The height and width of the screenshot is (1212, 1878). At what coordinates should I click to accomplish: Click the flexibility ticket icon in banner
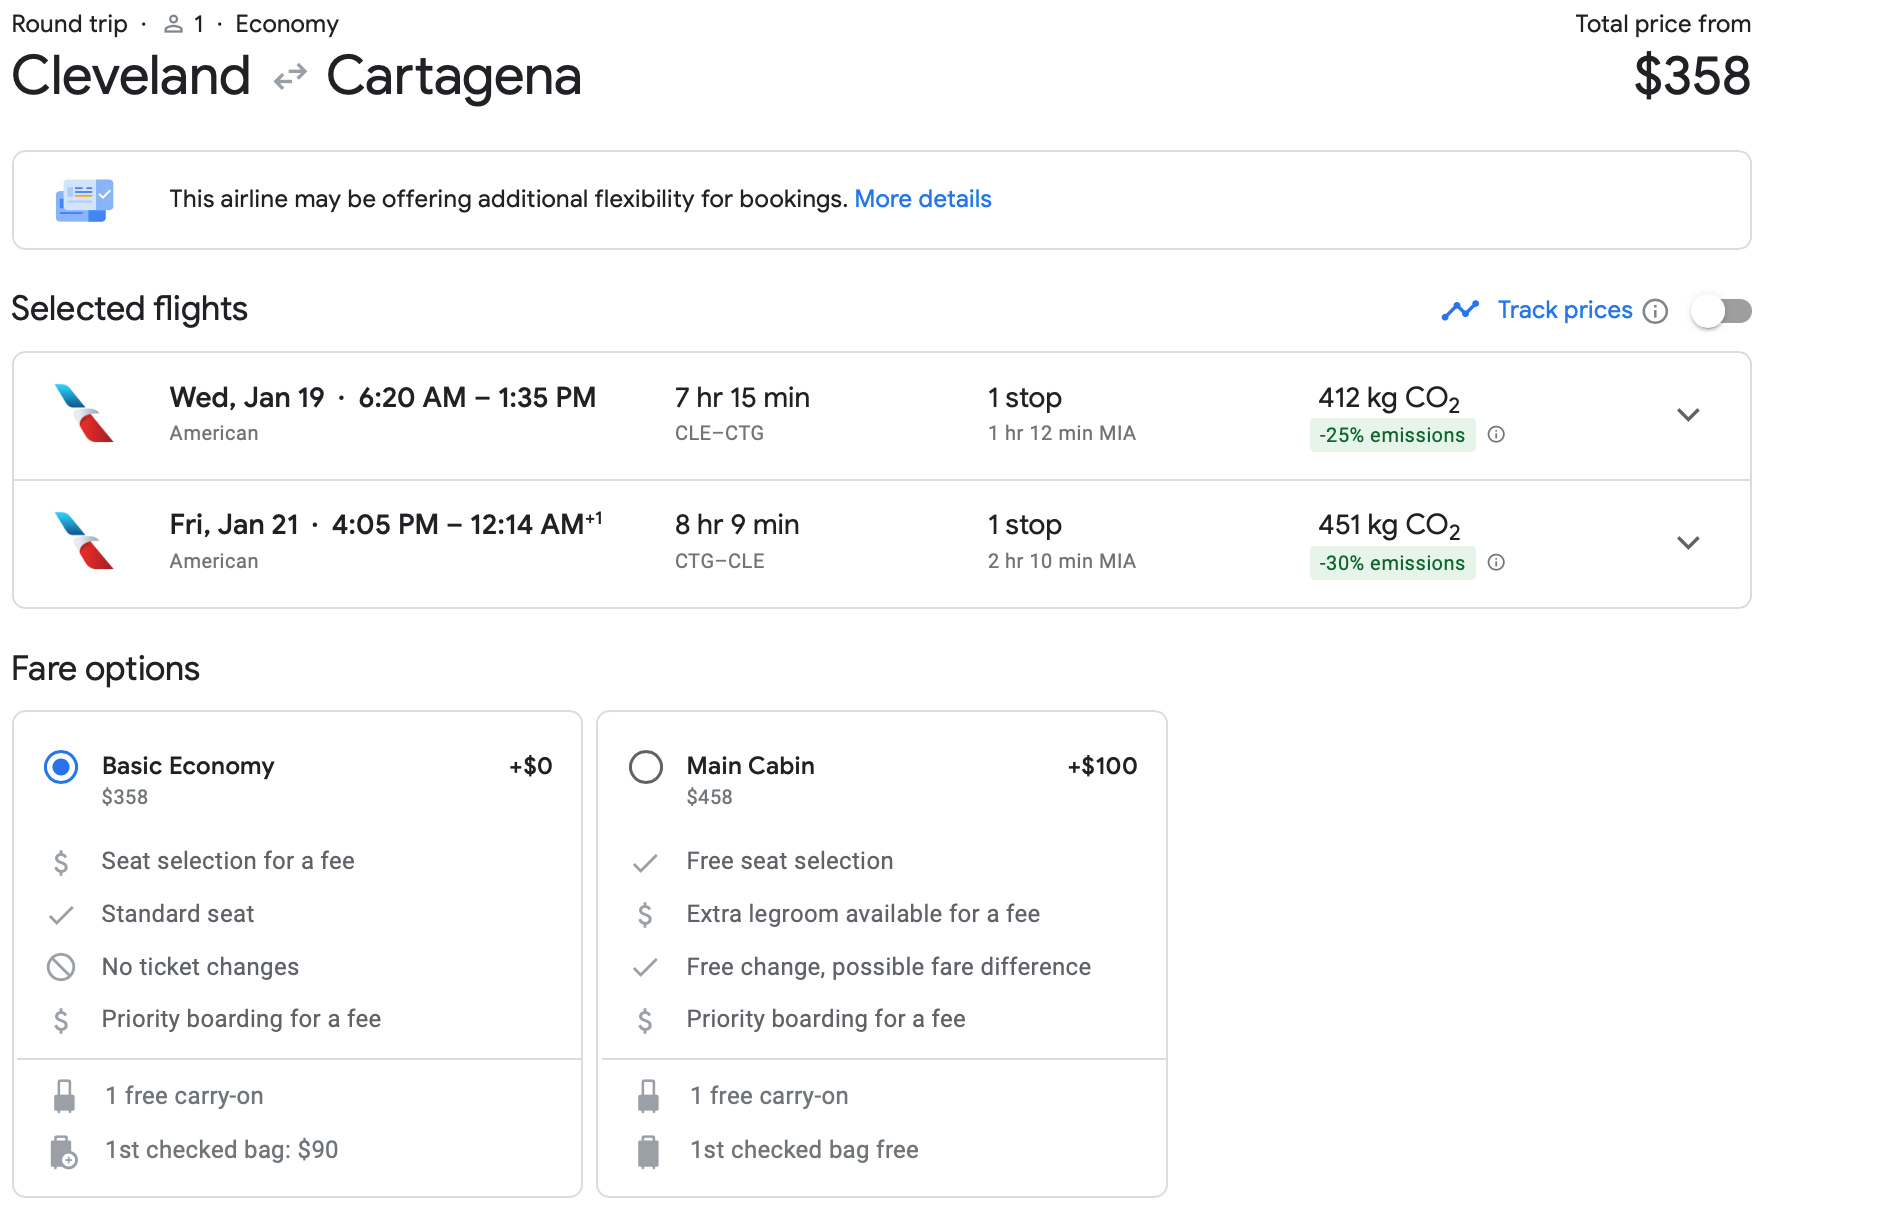(x=84, y=200)
